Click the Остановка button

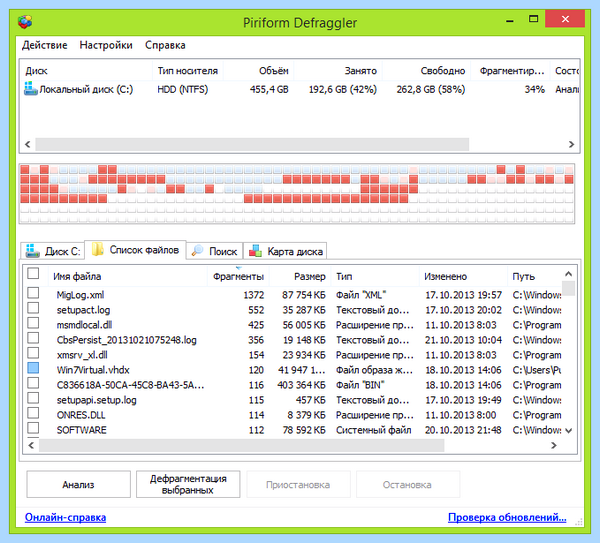(408, 484)
